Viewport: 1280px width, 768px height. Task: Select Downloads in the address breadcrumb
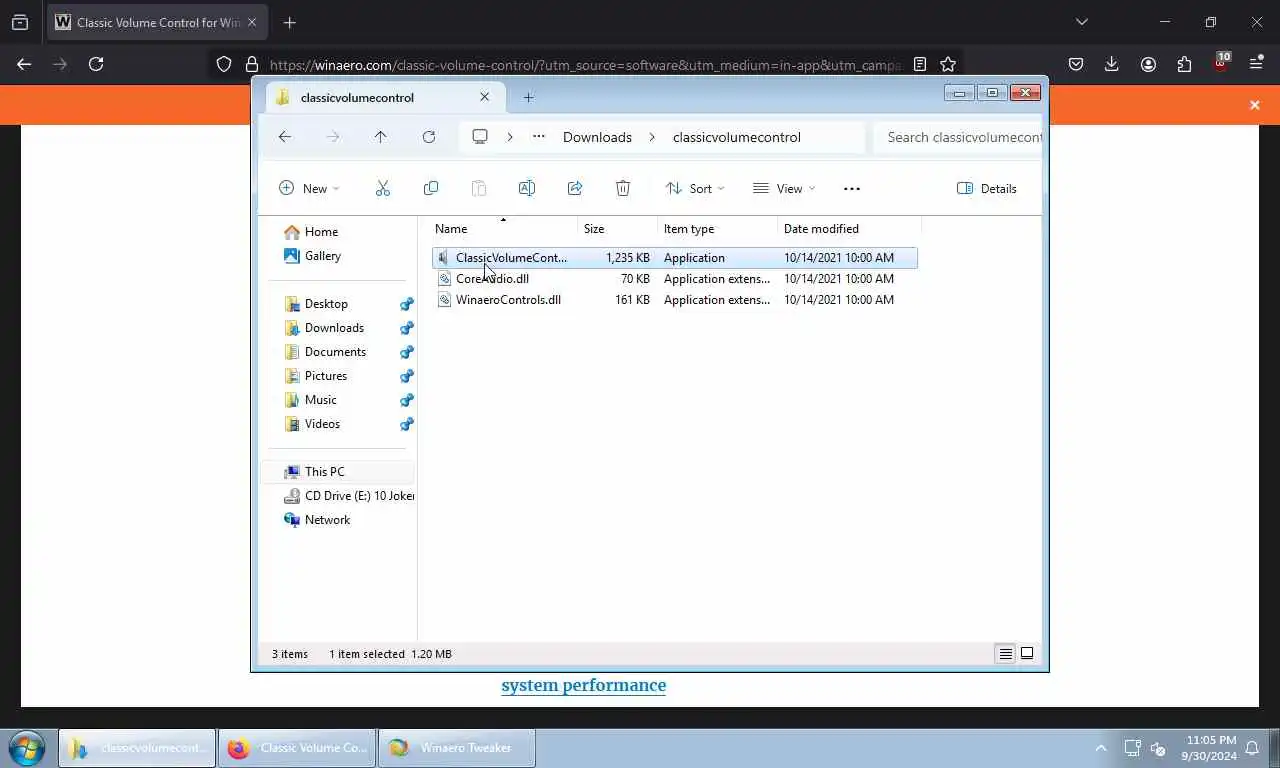(x=597, y=137)
